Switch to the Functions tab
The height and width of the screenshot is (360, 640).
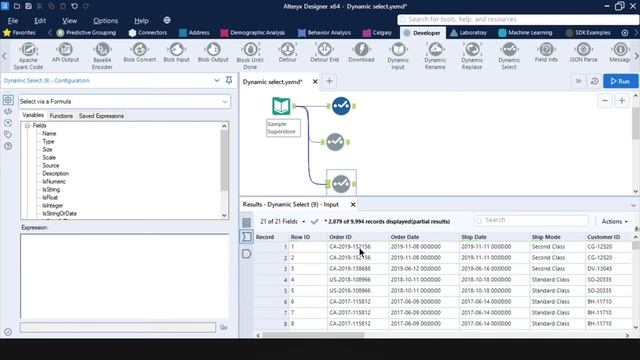click(x=61, y=116)
